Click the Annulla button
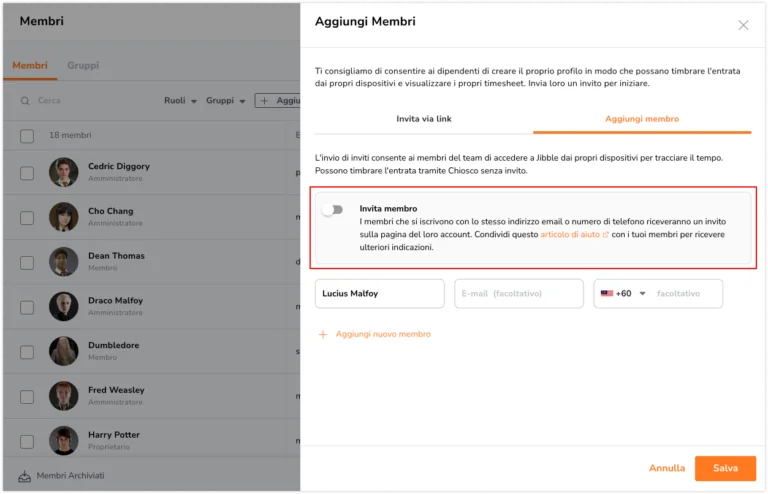The width and height of the screenshot is (768, 494). [x=667, y=468]
